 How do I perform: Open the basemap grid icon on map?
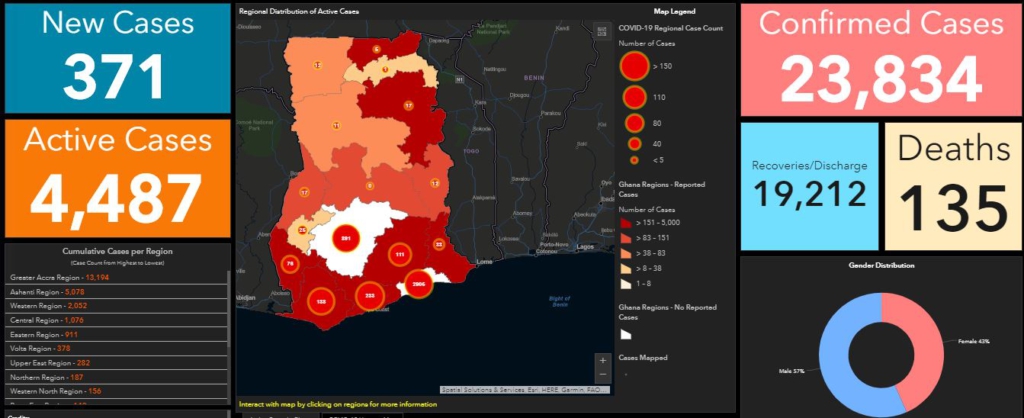601,32
